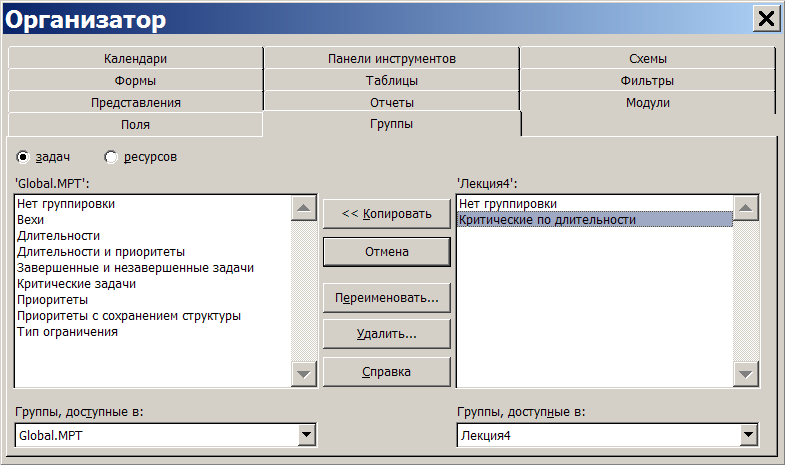
Task: Select Приоритеты с сохранением структуры
Action: point(153,316)
